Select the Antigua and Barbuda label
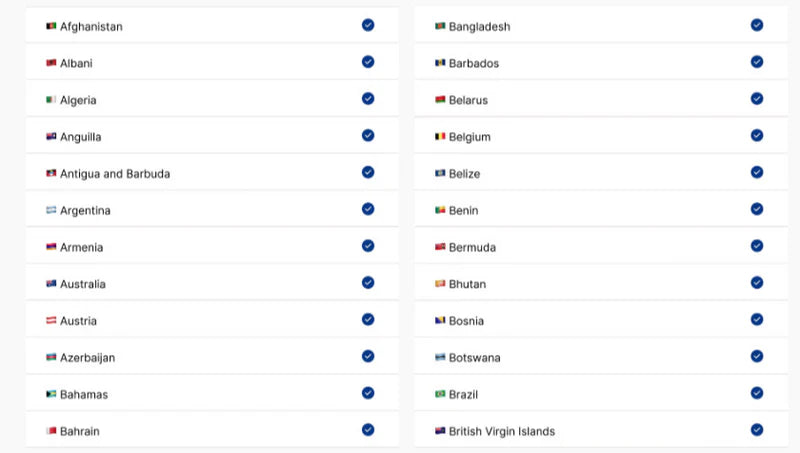Viewport: 800px width, 453px height. pyautogui.click(x=115, y=174)
